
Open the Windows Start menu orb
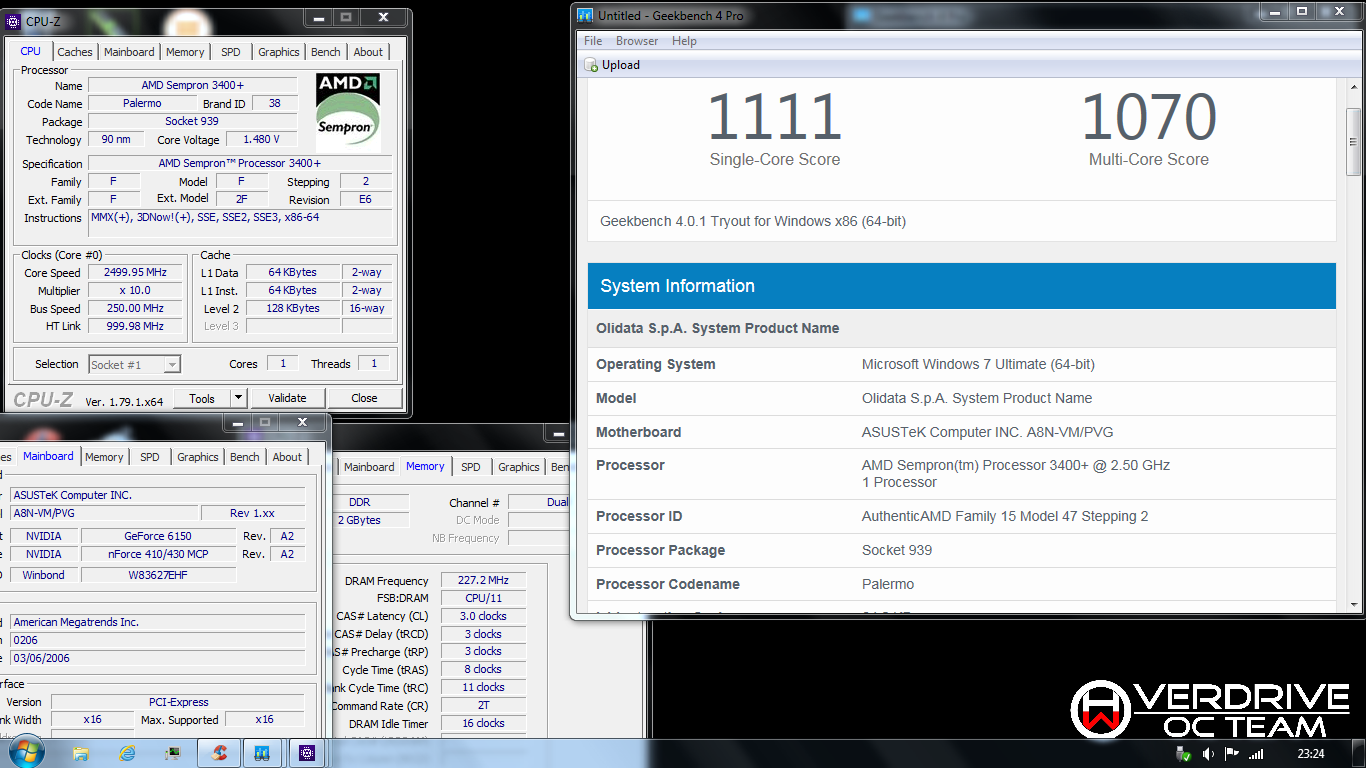25,752
